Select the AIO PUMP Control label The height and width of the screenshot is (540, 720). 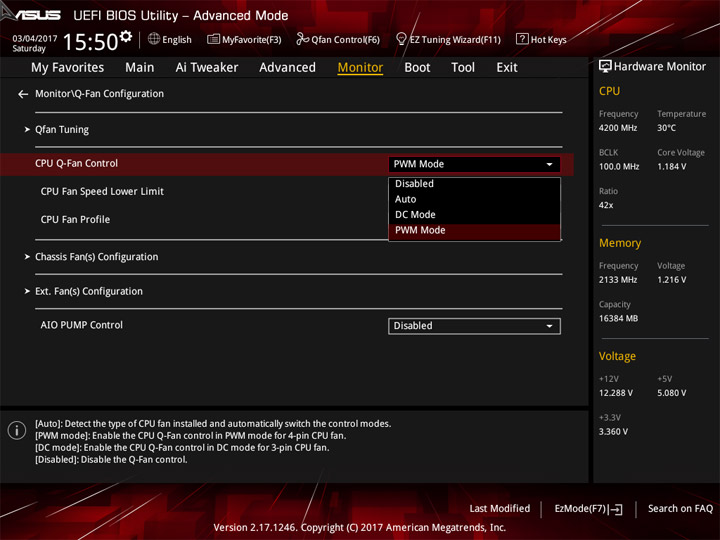click(81, 325)
